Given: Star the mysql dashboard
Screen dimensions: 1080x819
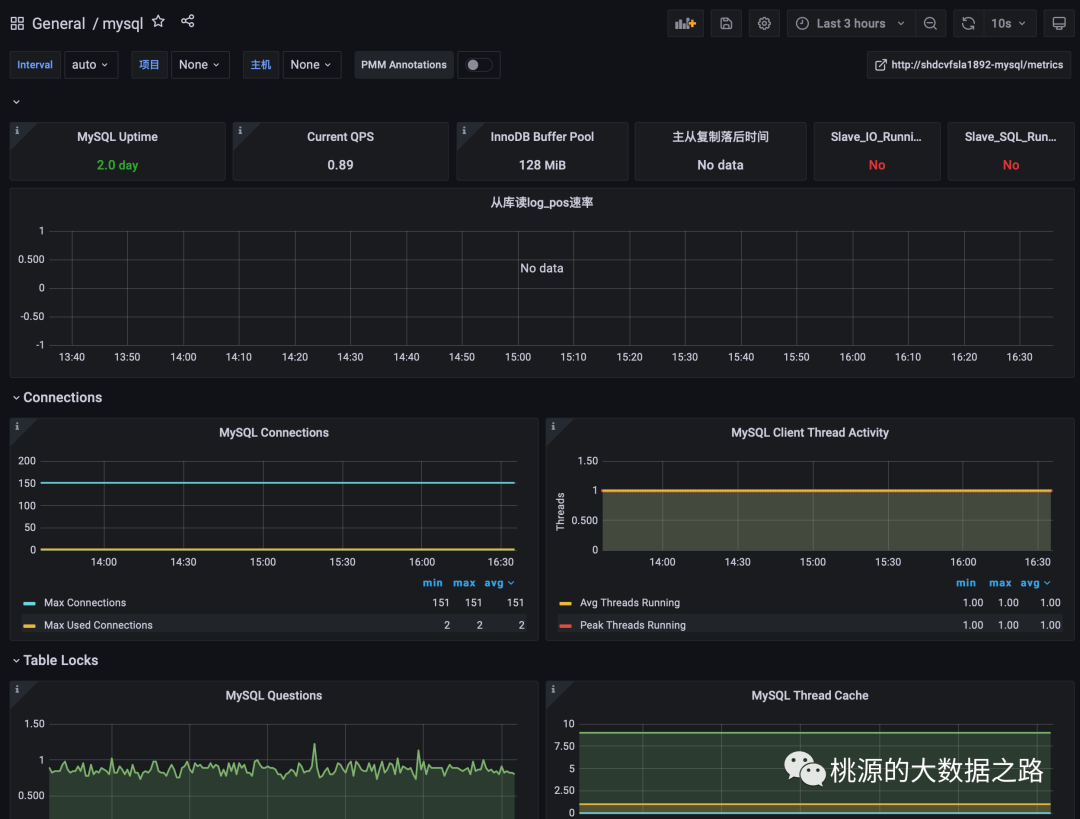Looking at the screenshot, I should click(158, 21).
